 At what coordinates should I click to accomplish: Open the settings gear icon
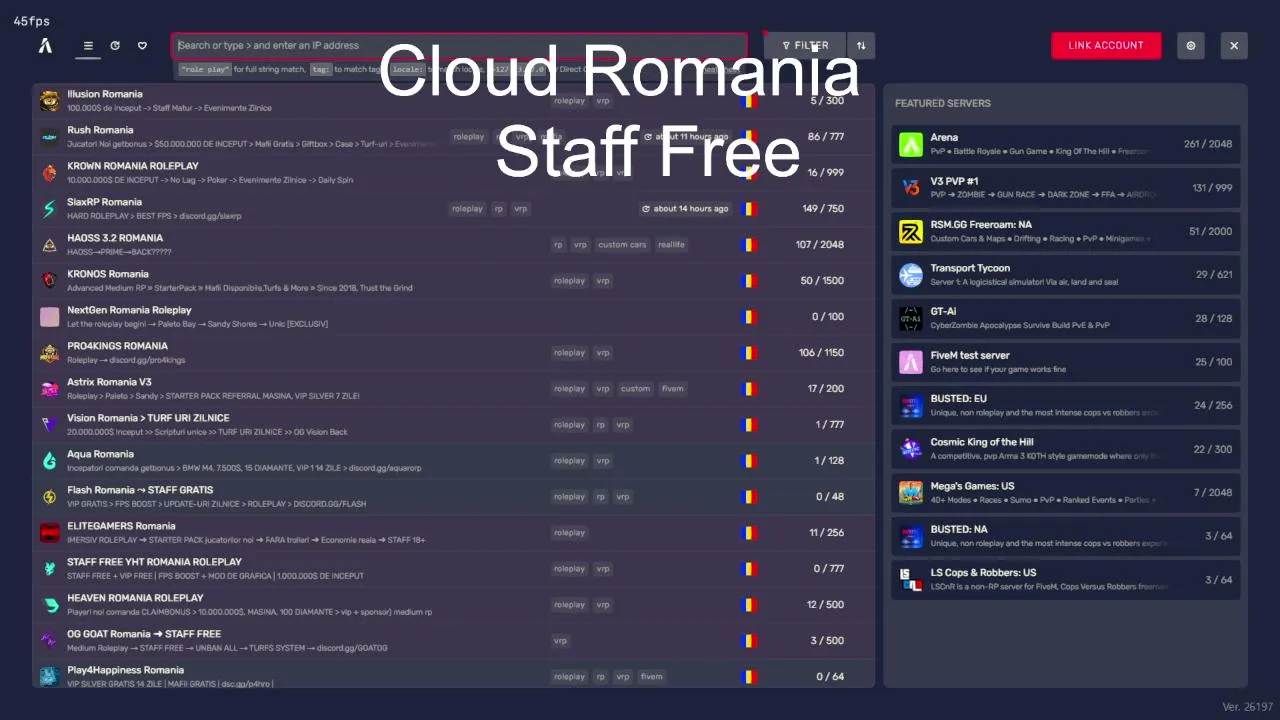click(1190, 45)
